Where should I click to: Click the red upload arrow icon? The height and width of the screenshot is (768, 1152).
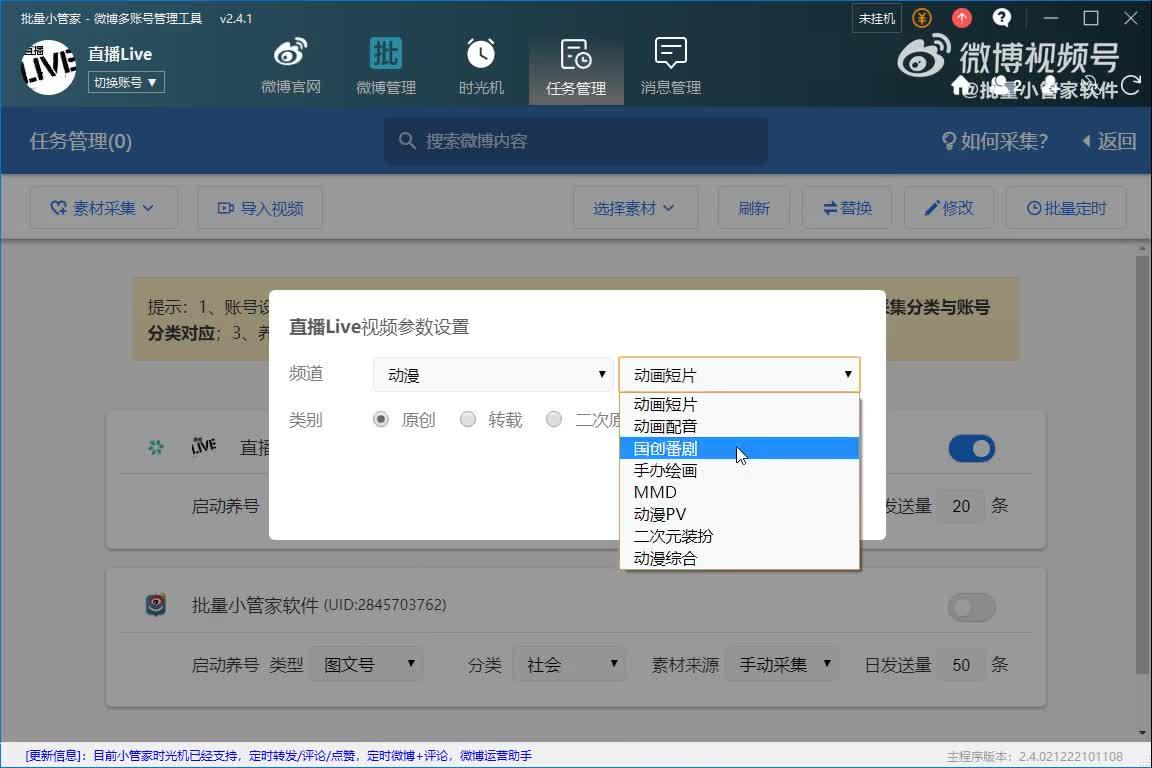(962, 18)
